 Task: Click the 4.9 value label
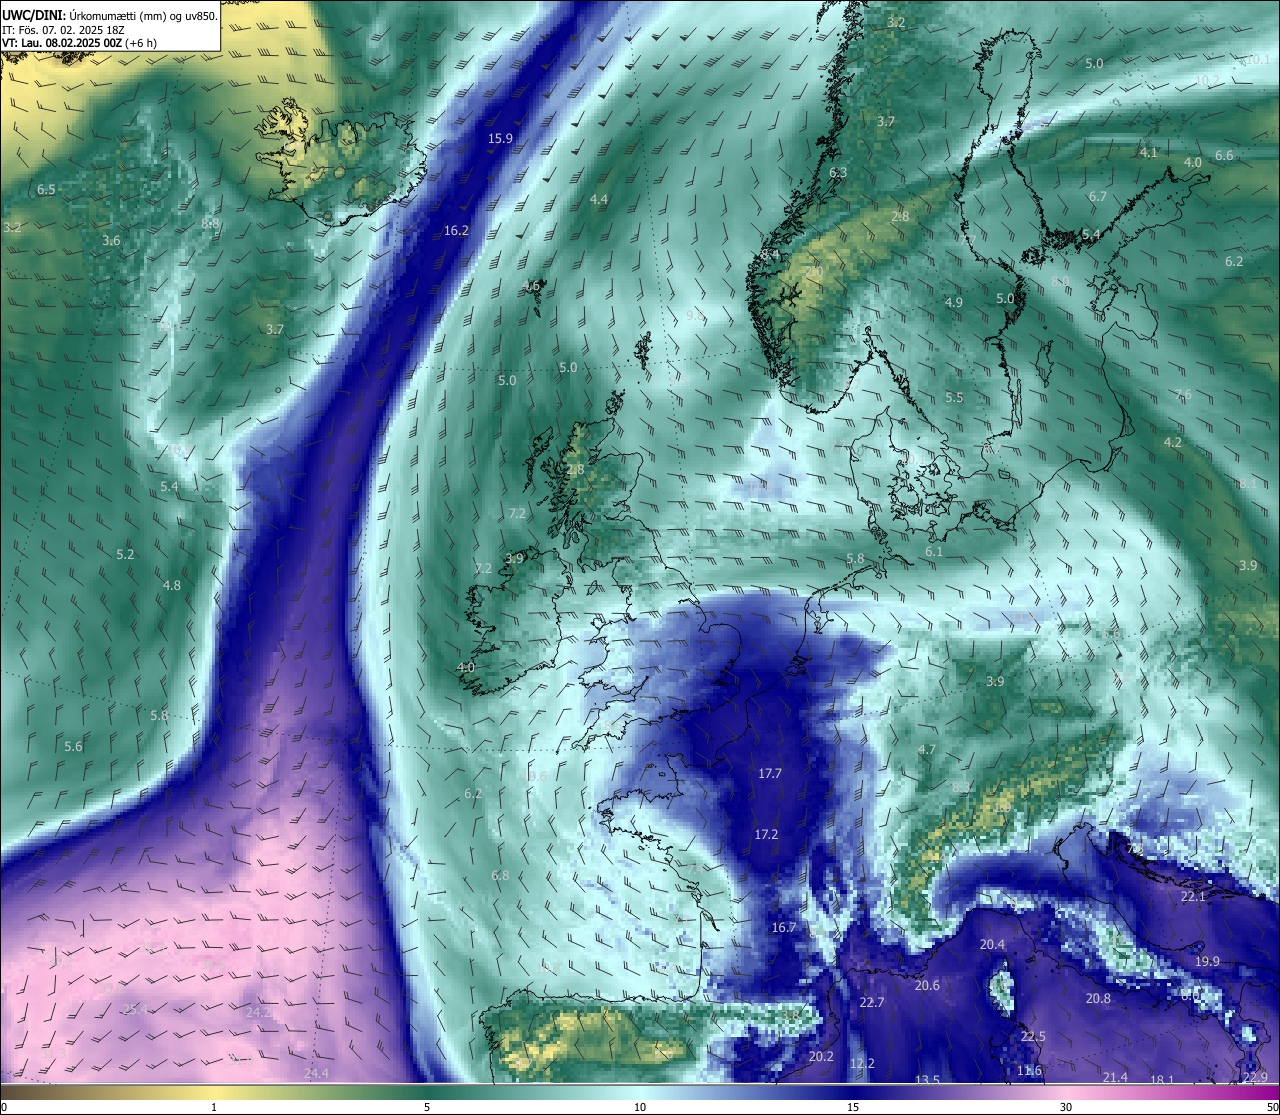[x=954, y=302]
